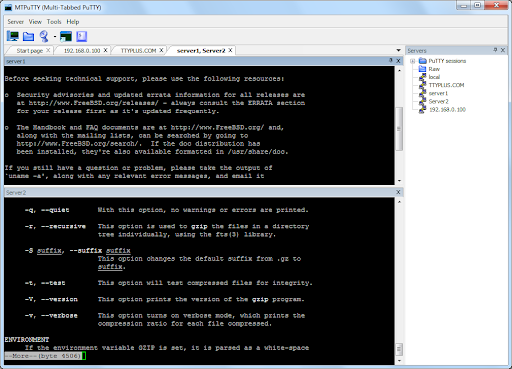
Task: Close the Server2 terminal pane
Action: 398,192
